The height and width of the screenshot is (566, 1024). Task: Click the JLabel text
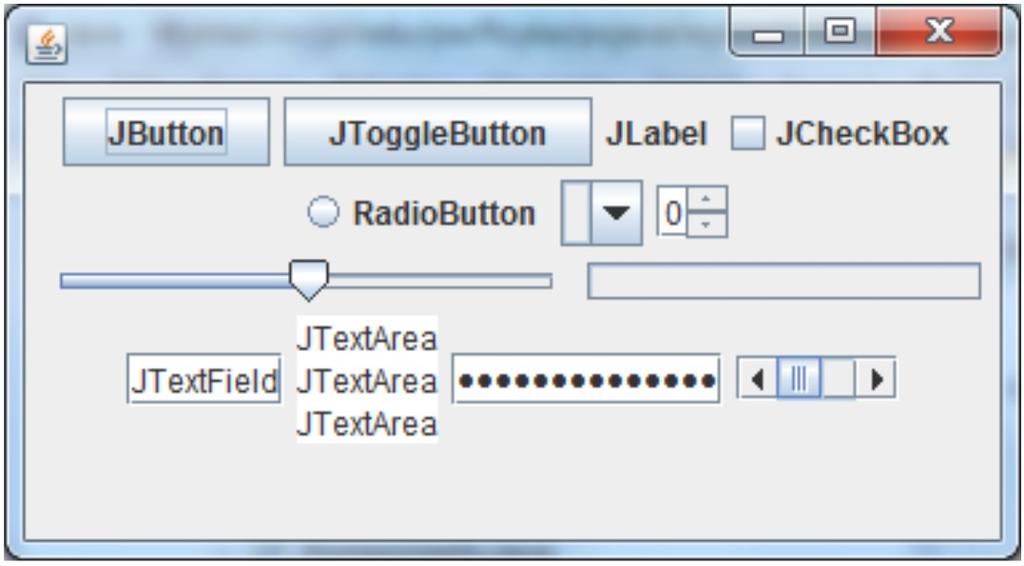coord(656,134)
